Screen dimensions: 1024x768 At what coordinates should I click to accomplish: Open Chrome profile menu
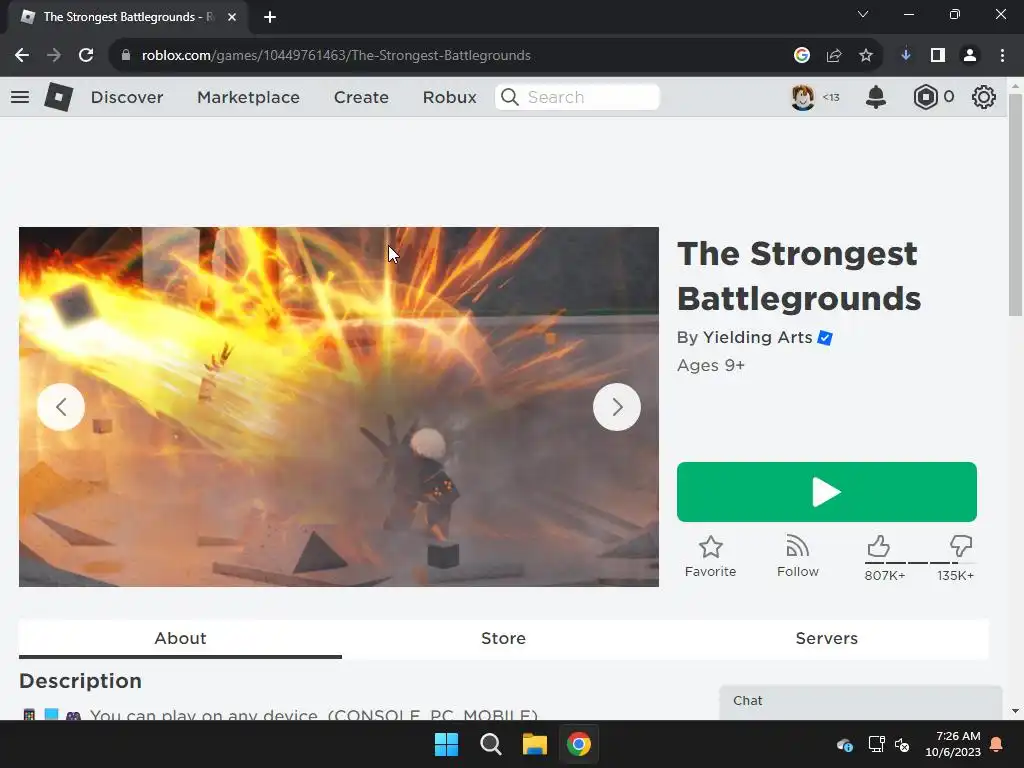pyautogui.click(x=970, y=56)
